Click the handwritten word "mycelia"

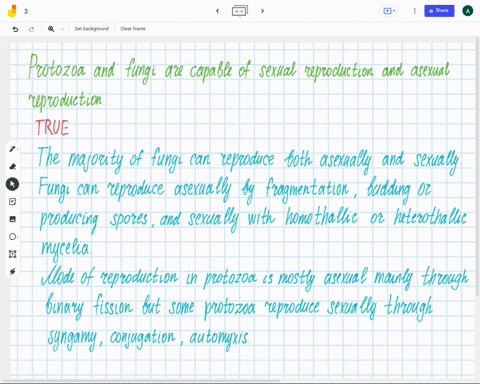tap(65, 249)
